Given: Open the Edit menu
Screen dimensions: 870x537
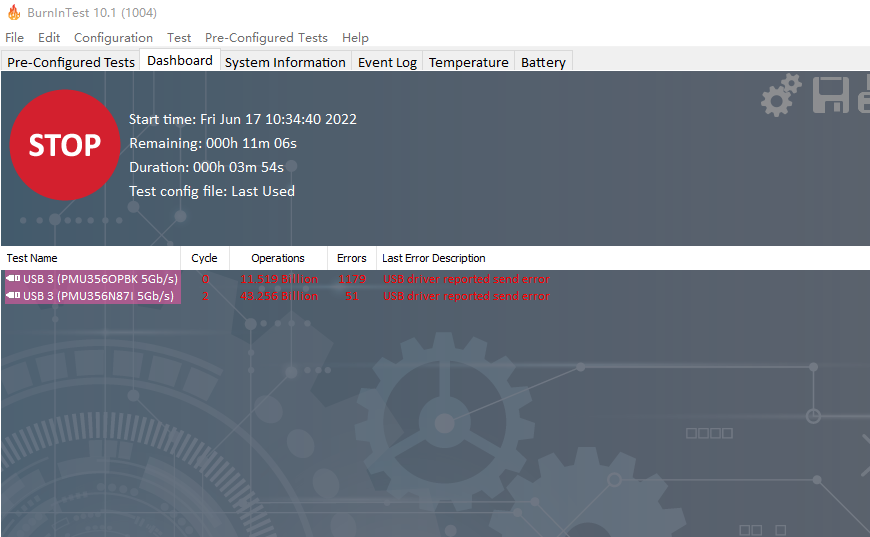Looking at the screenshot, I should [x=49, y=38].
